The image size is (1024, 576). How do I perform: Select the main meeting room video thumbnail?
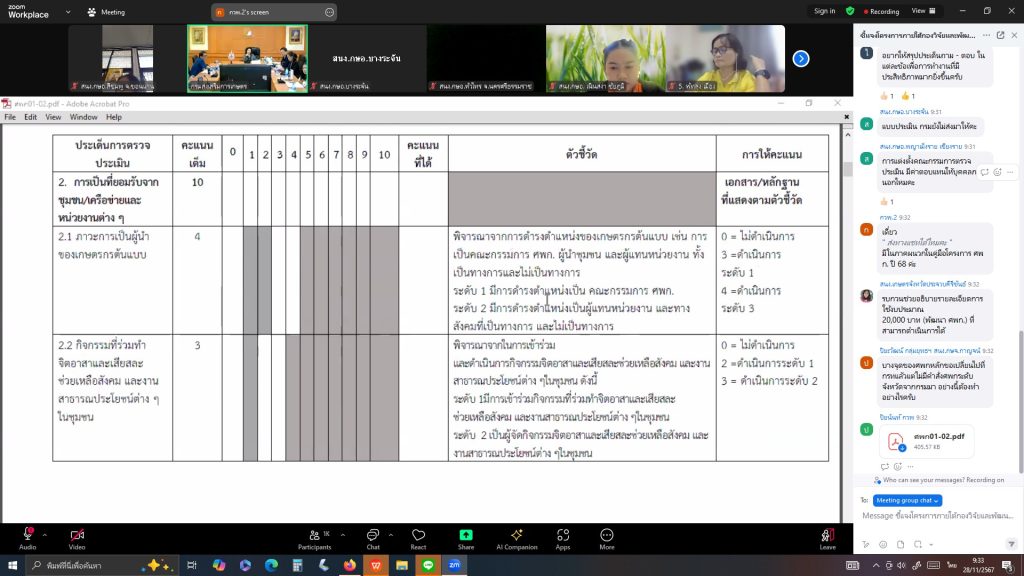point(247,58)
